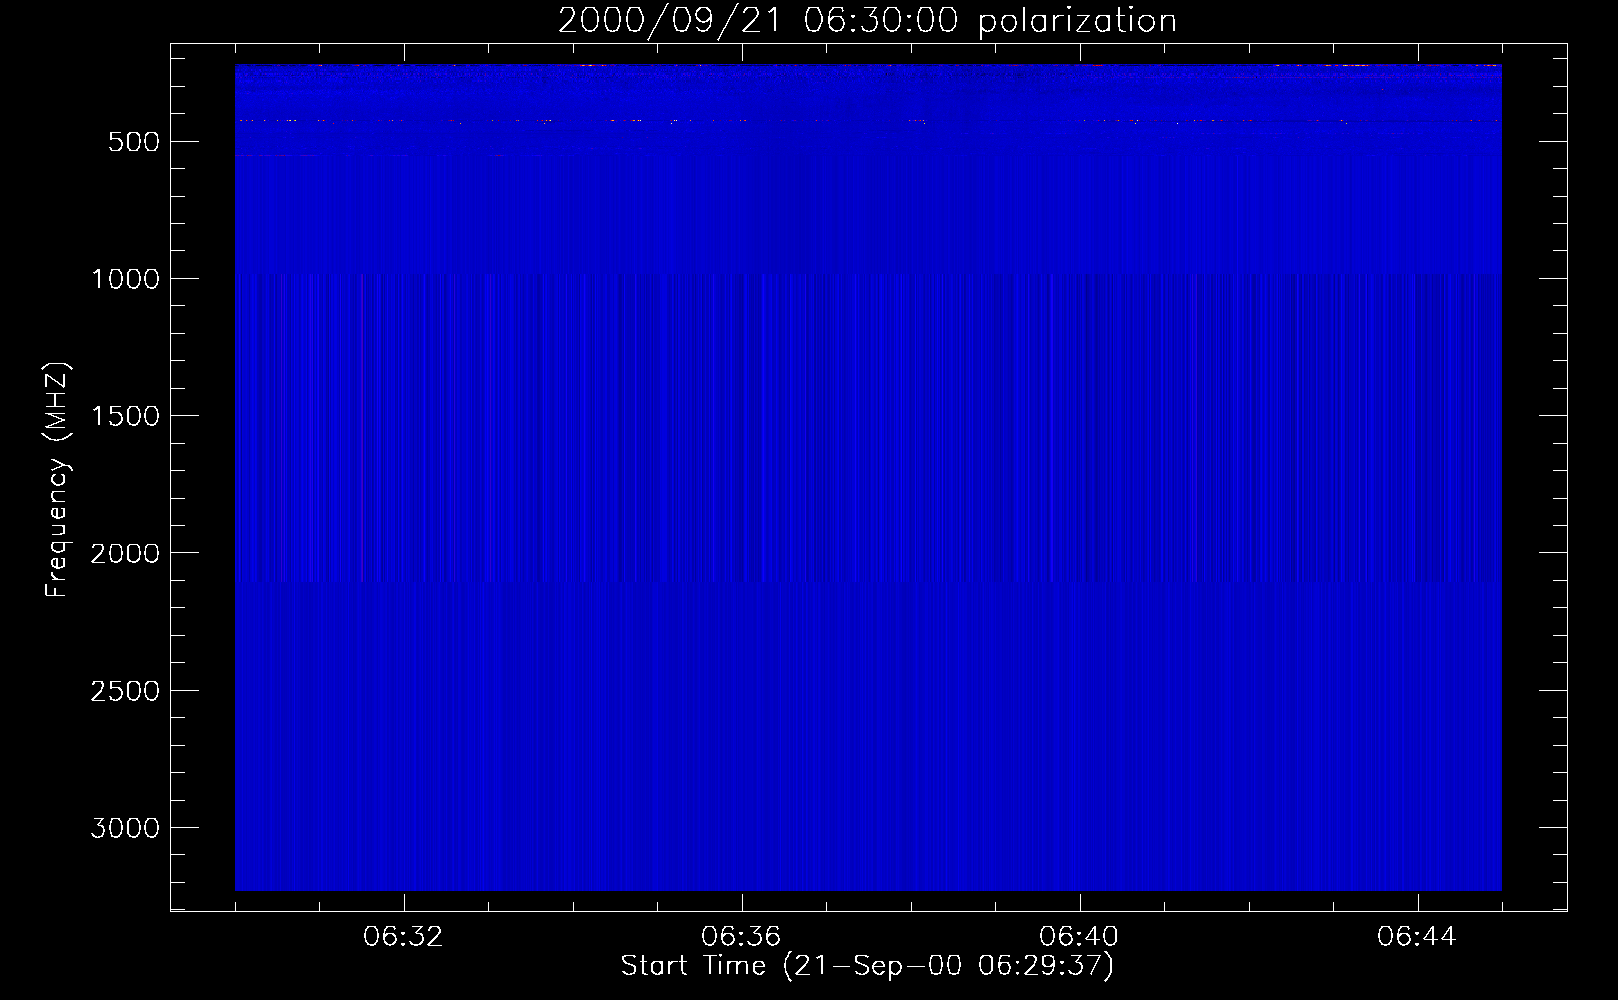Click the 2500 frequency tick label
Image resolution: width=1618 pixels, height=1000 pixels.
pos(125,691)
